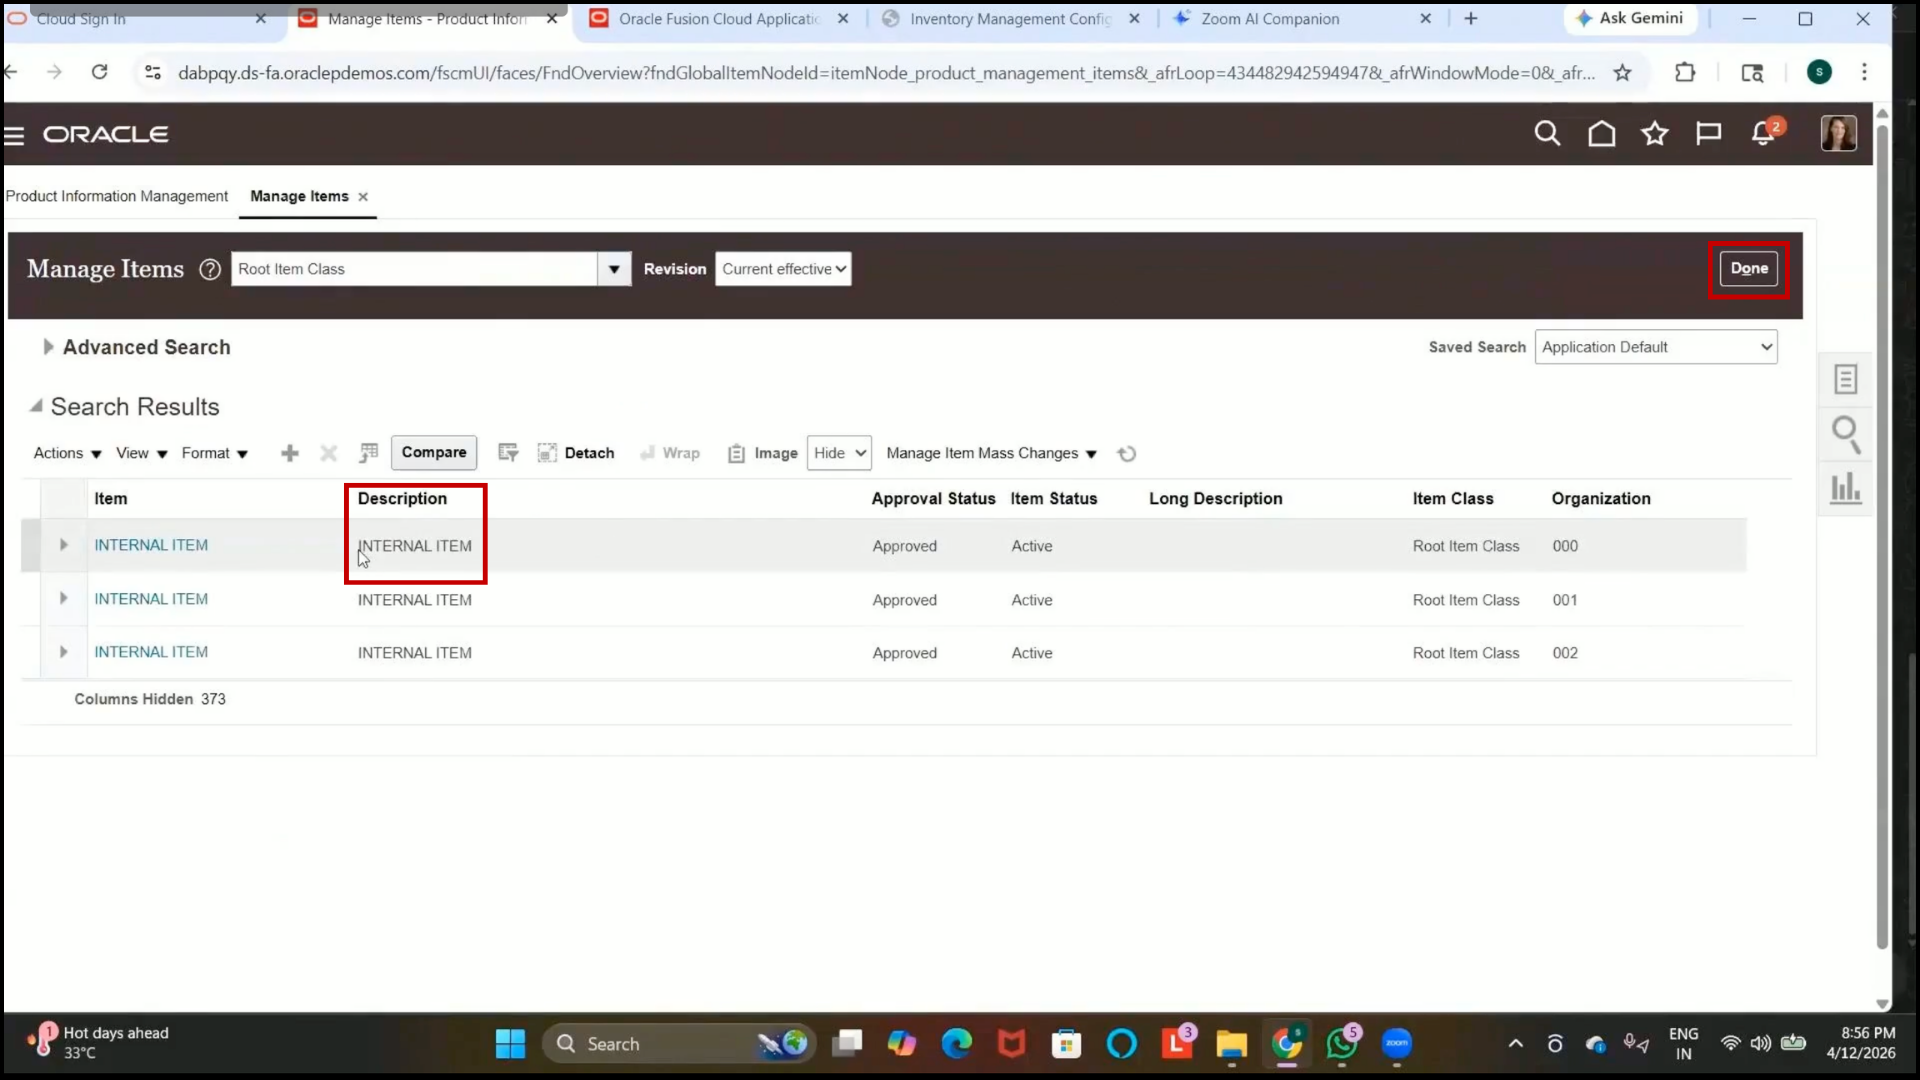1920x1080 pixels.
Task: Open the Actions menu
Action: [x=67, y=453]
